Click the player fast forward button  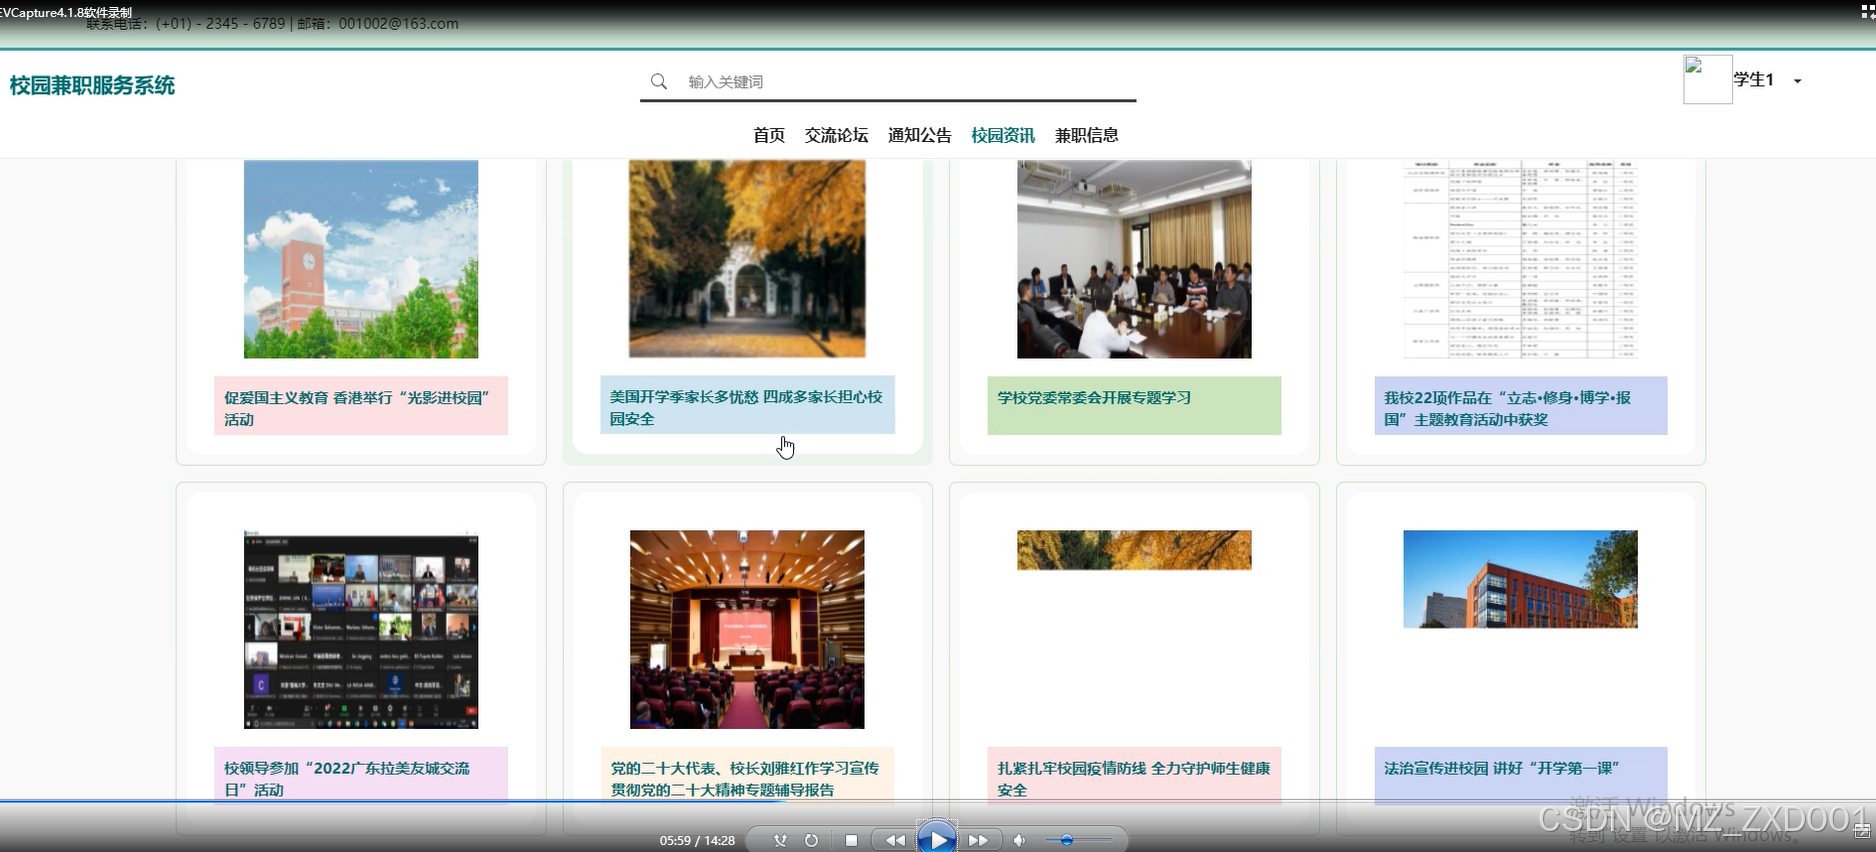[x=979, y=840]
